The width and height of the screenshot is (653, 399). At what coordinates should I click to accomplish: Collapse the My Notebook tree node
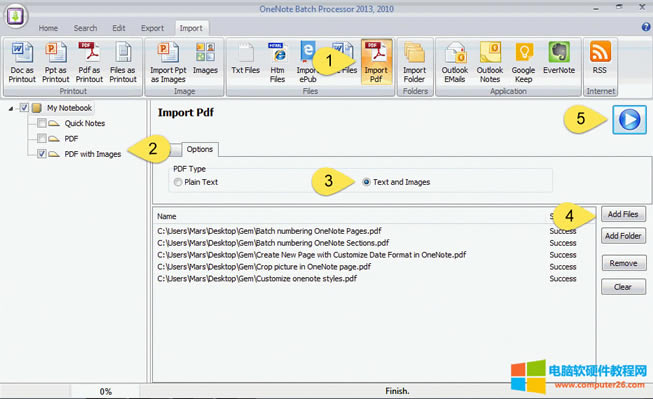(11, 108)
